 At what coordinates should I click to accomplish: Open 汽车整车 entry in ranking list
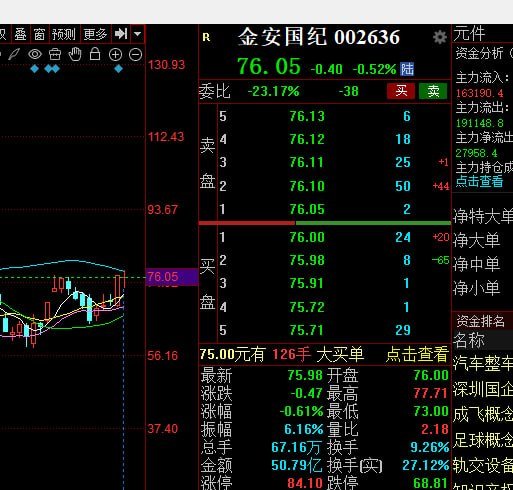[x=483, y=363]
